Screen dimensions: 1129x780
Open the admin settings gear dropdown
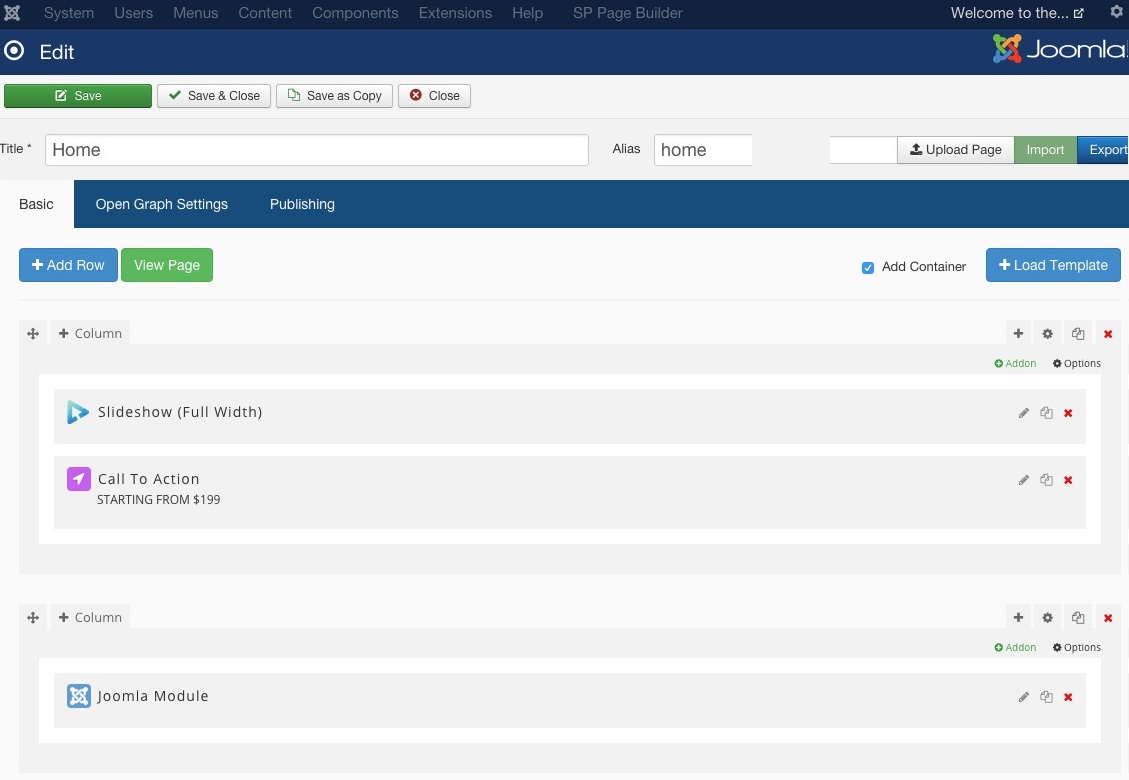coord(1116,13)
